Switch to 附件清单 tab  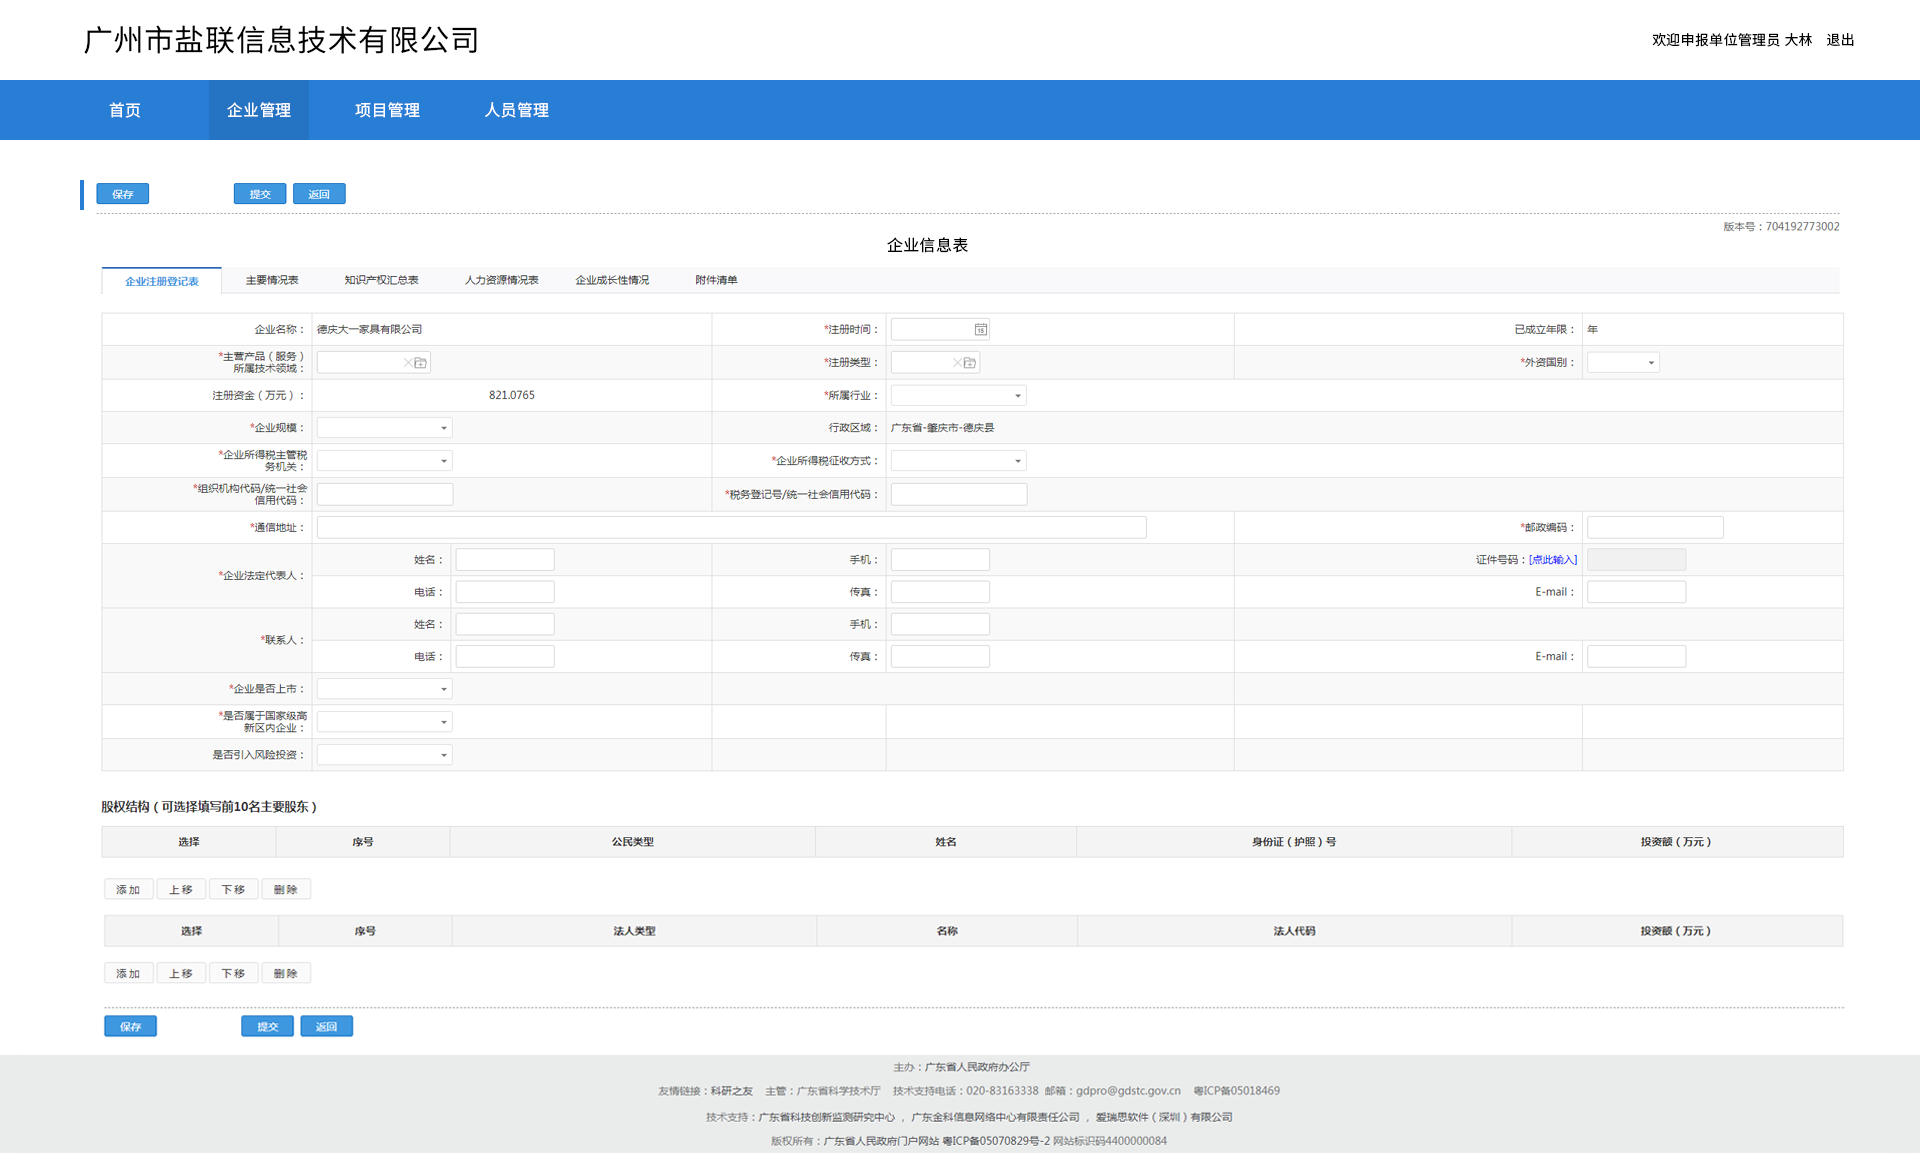coord(716,280)
